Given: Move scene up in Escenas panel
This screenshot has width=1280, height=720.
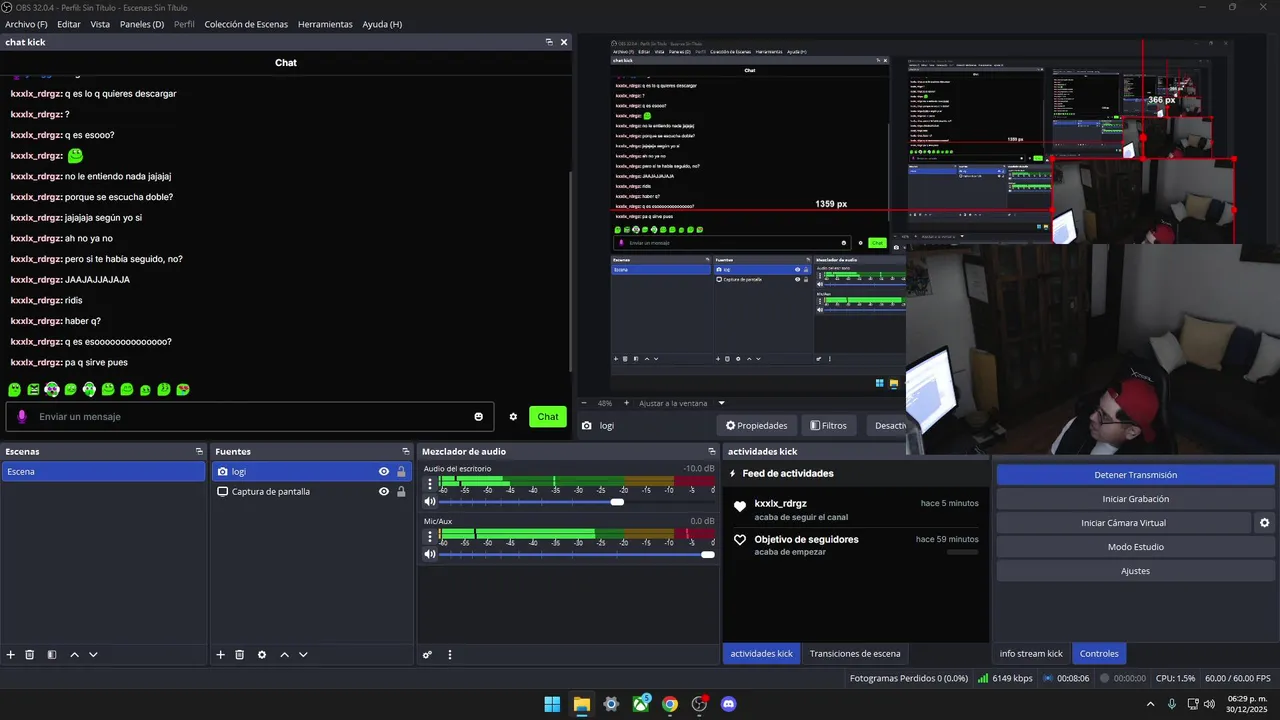Looking at the screenshot, I should click(74, 655).
